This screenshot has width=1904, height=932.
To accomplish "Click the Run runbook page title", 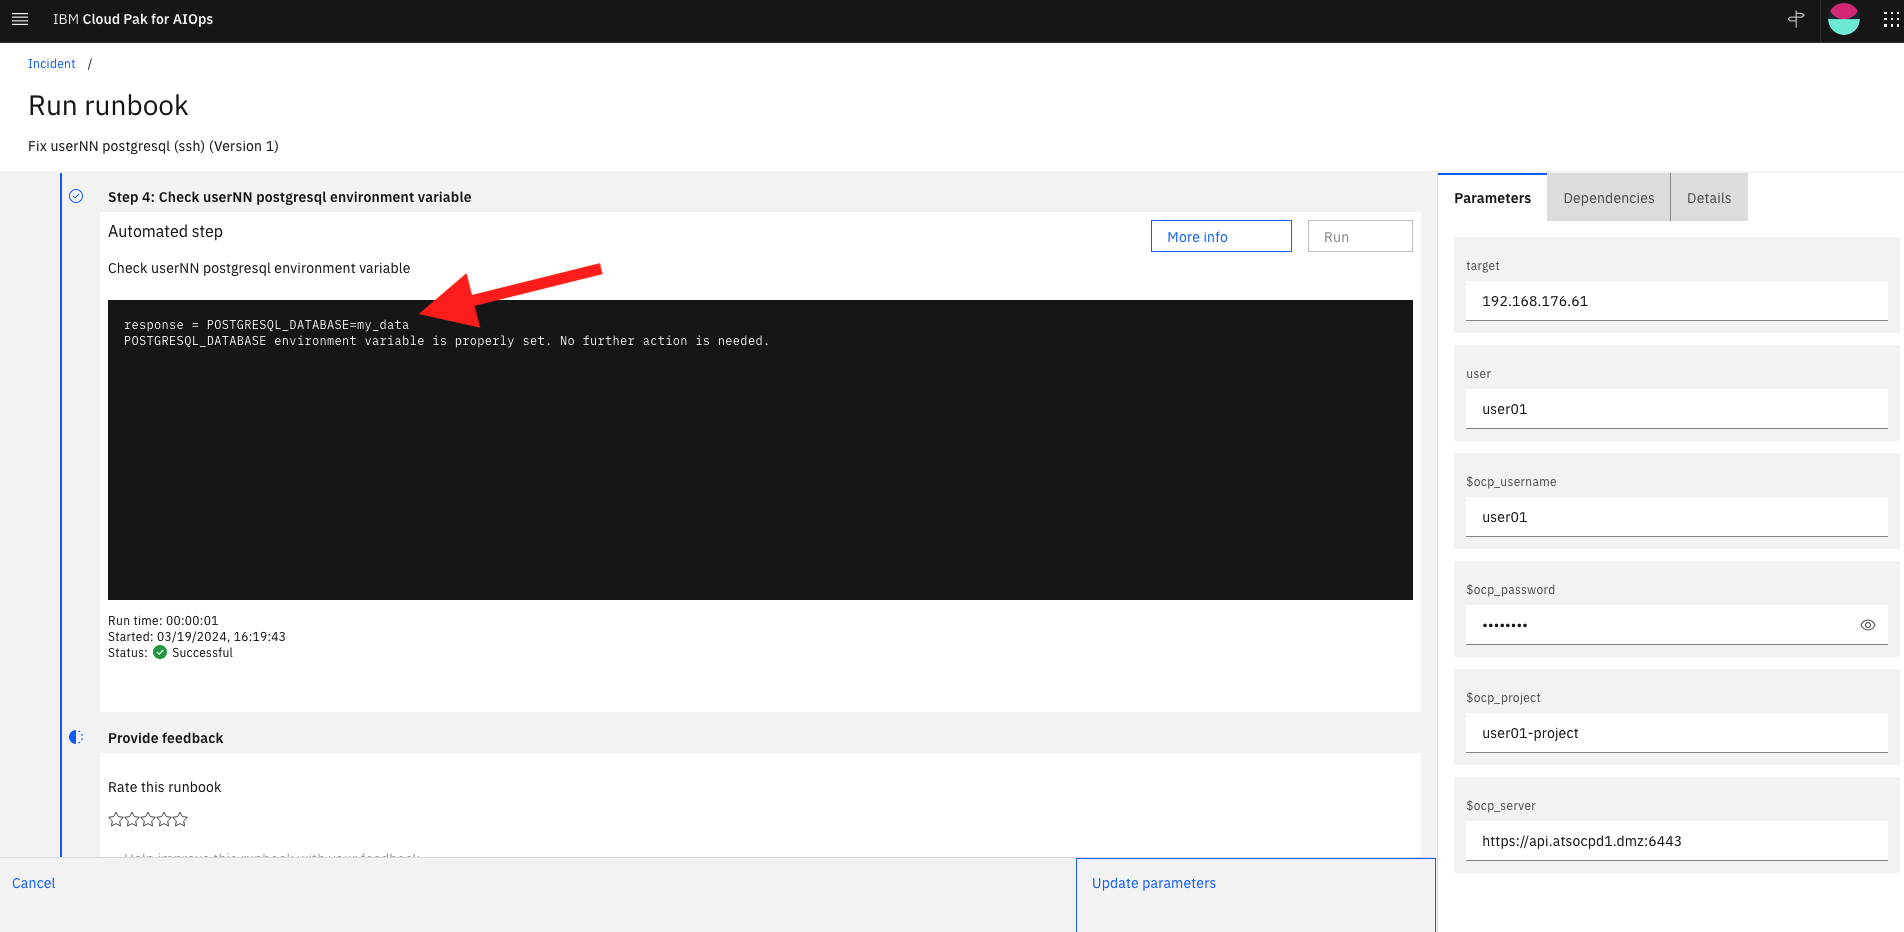I will [x=108, y=105].
